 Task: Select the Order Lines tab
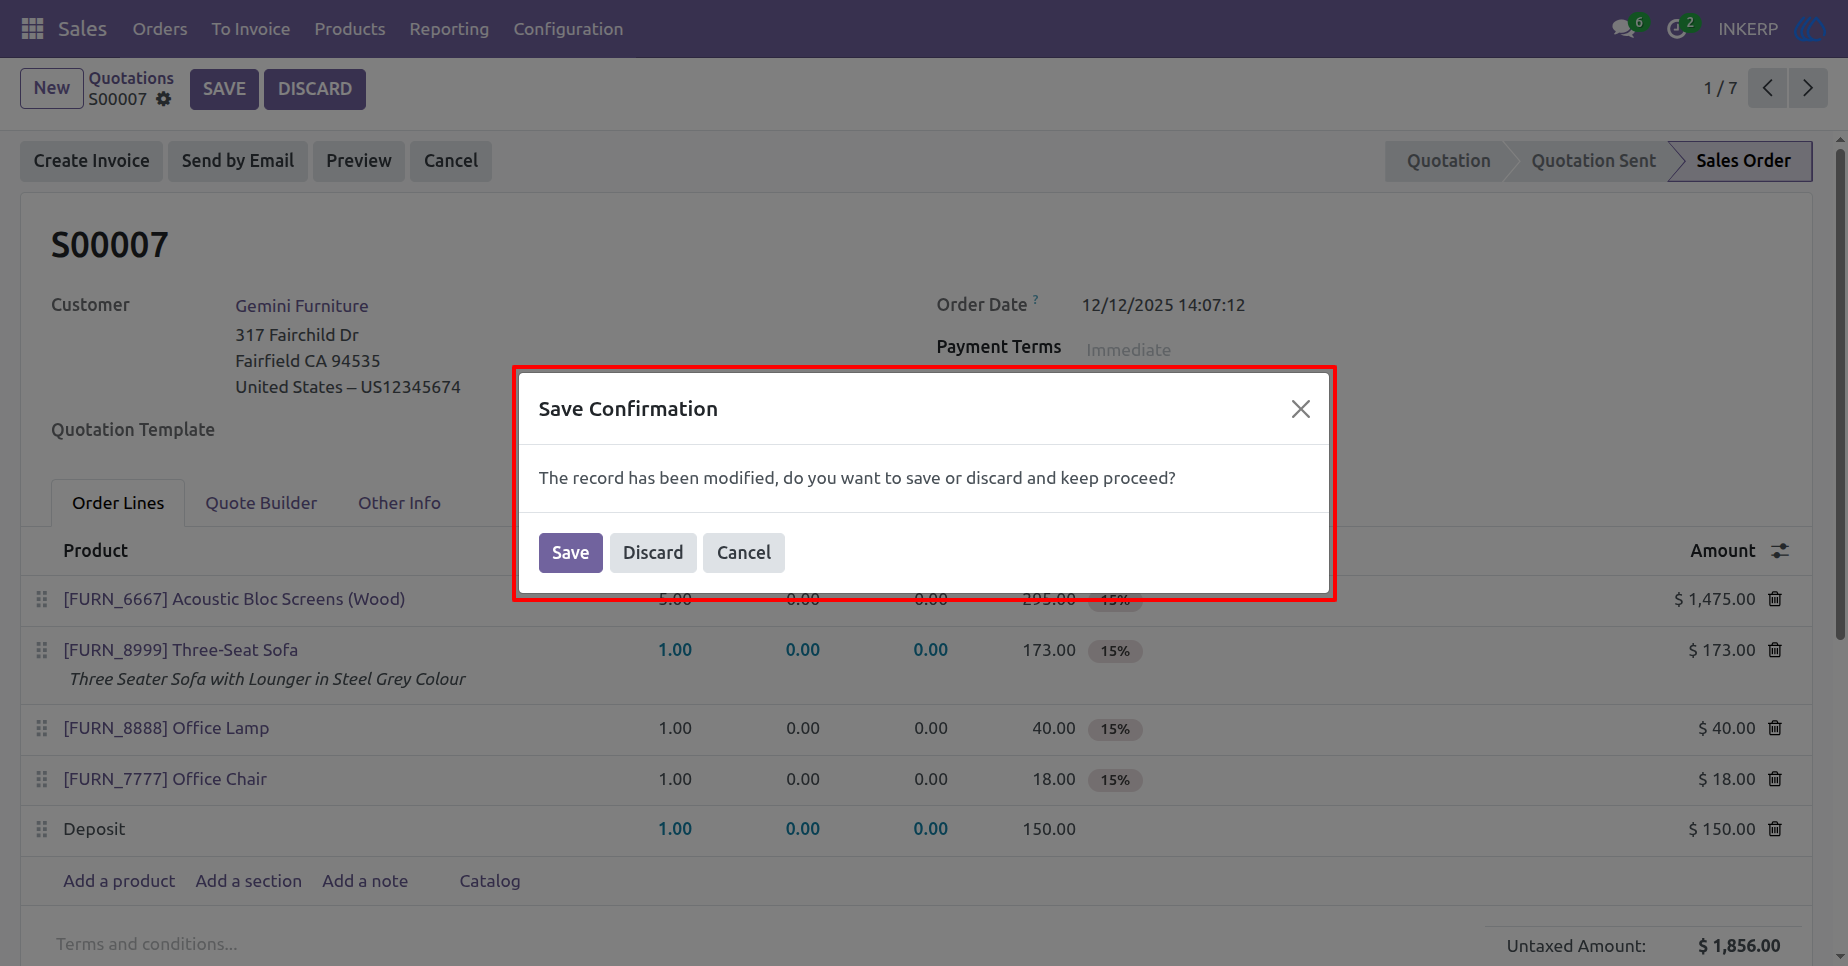click(x=118, y=503)
